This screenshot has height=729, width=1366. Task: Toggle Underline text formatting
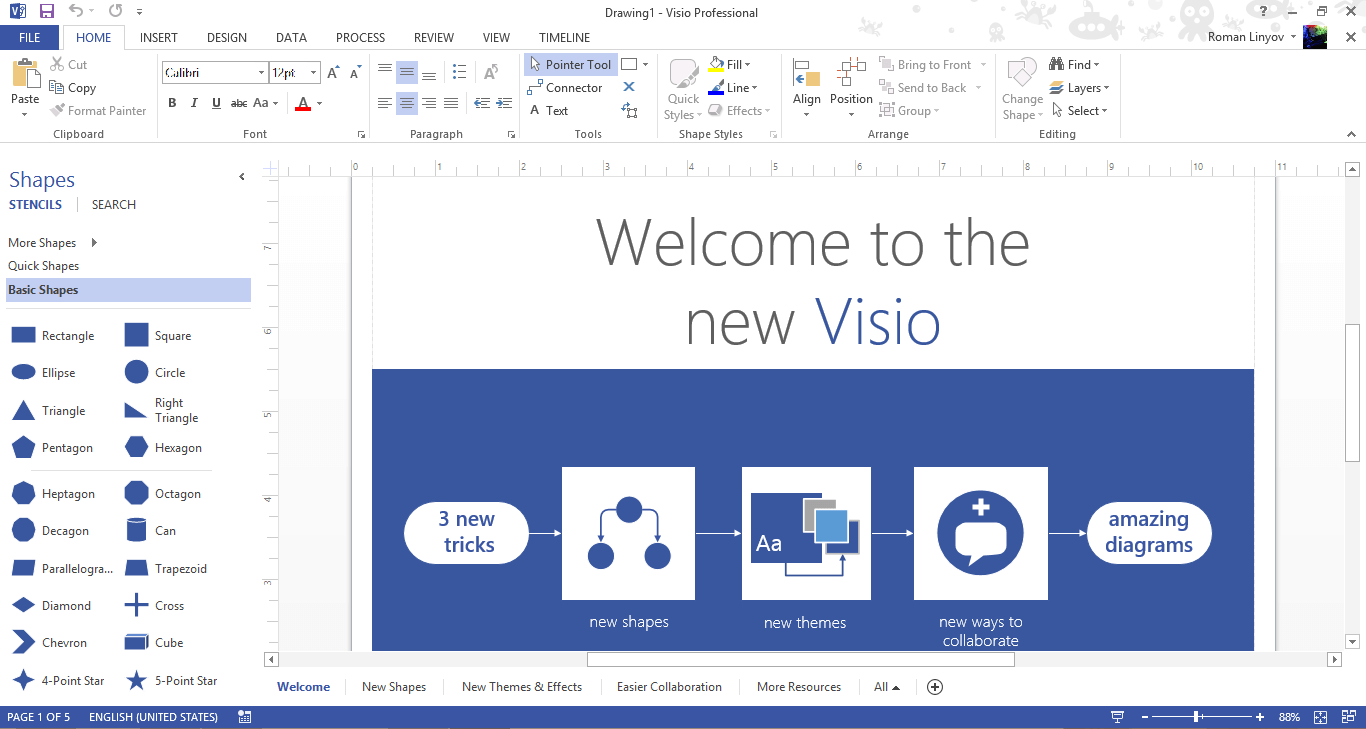[216, 103]
